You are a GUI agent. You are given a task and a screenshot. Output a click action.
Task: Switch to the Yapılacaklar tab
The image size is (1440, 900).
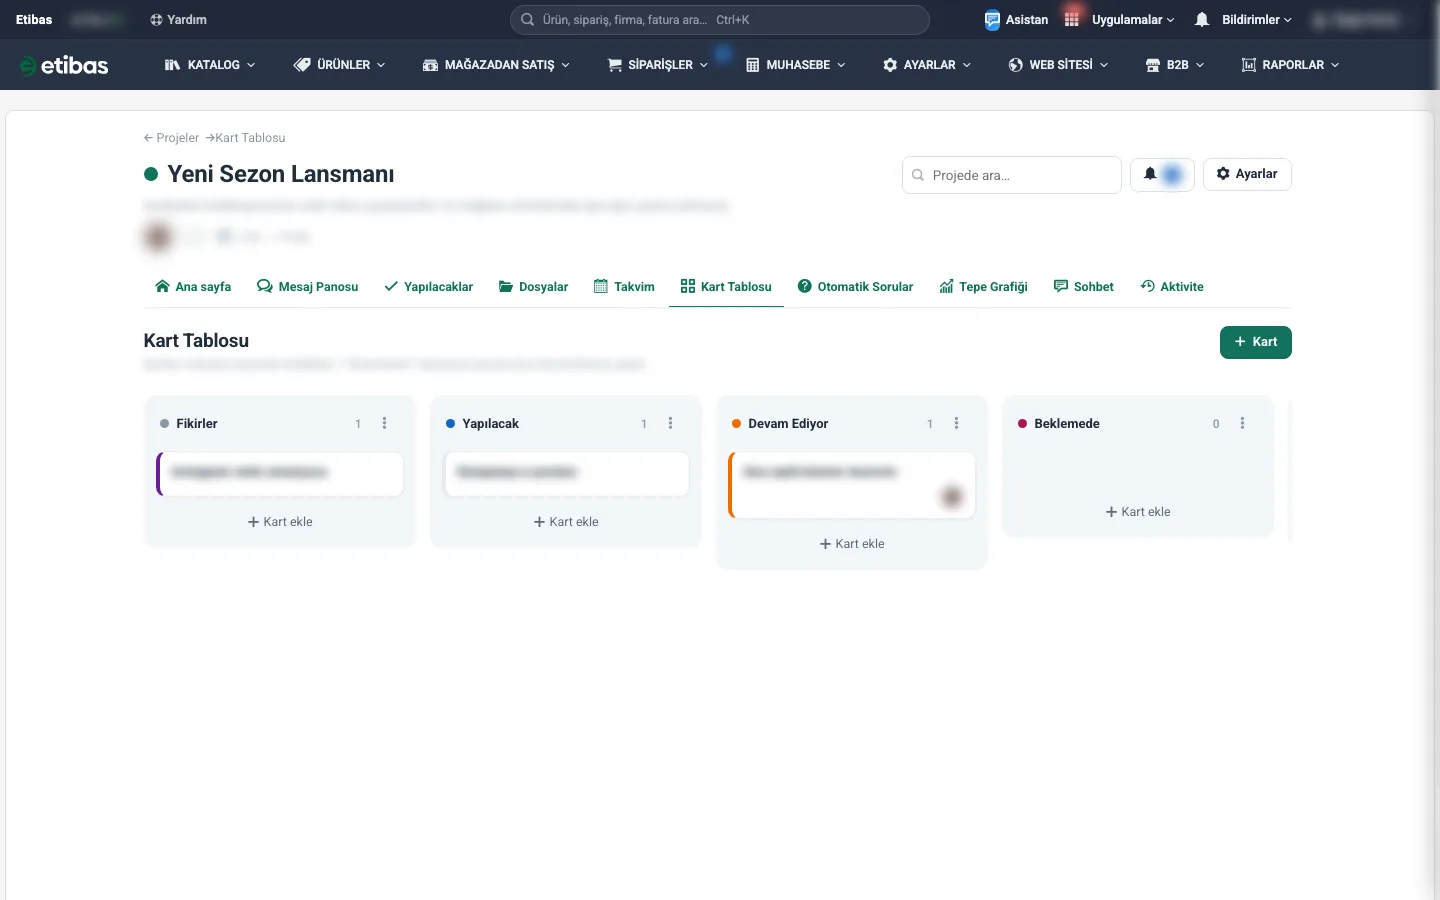click(x=429, y=287)
